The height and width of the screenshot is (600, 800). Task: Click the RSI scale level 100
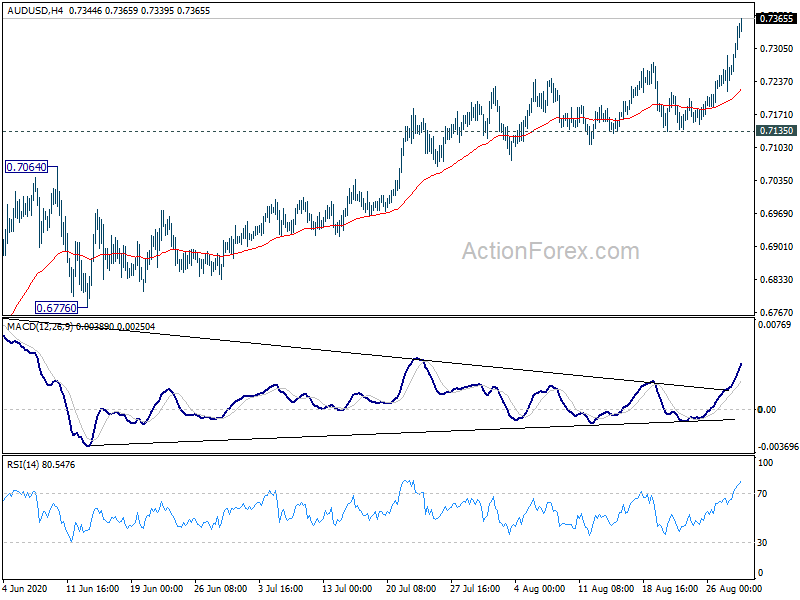[x=765, y=463]
